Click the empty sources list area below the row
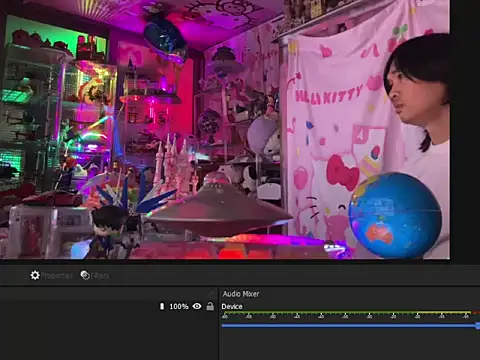Viewport: 480px width, 360px height. pyautogui.click(x=109, y=336)
